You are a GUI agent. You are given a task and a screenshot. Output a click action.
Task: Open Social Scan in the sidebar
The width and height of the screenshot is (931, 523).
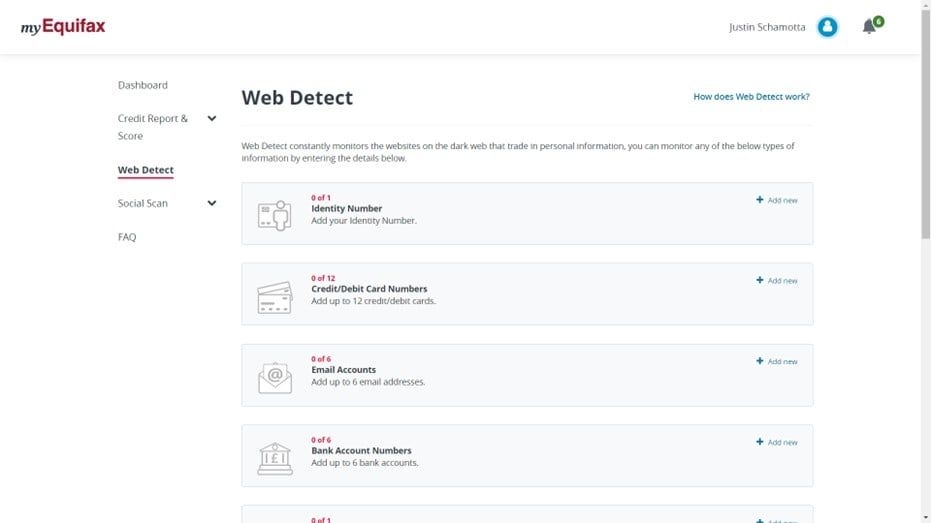point(142,203)
